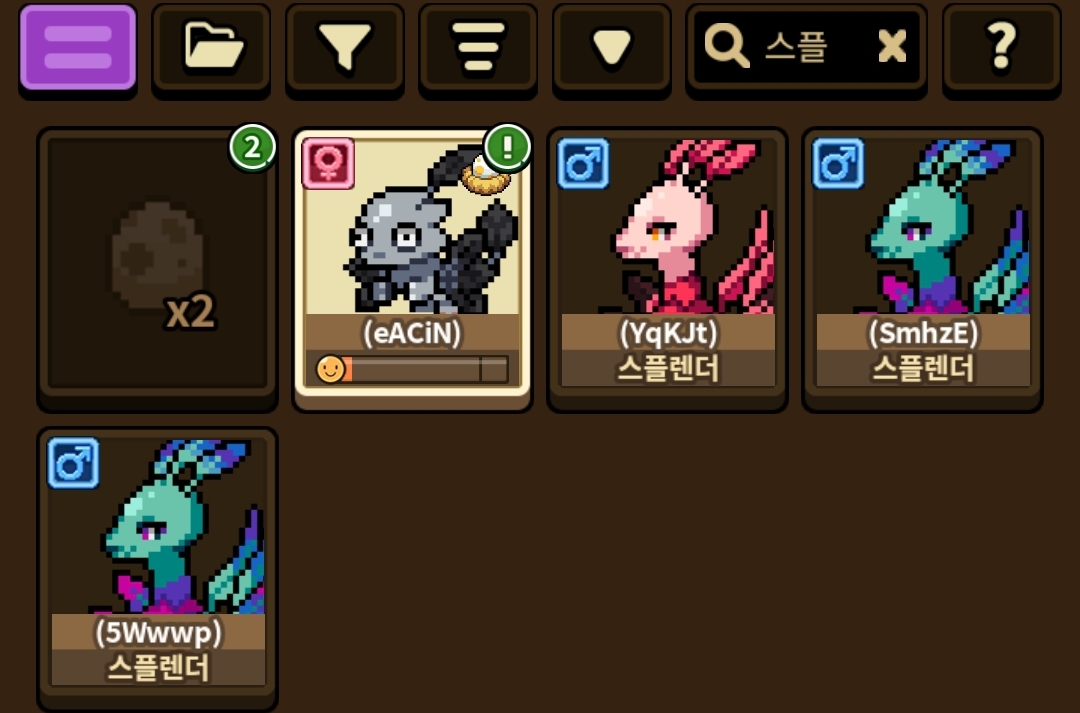Viewport: 1080px width, 713px height.
Task: Click the female gender icon on eACiN
Action: 329,163
